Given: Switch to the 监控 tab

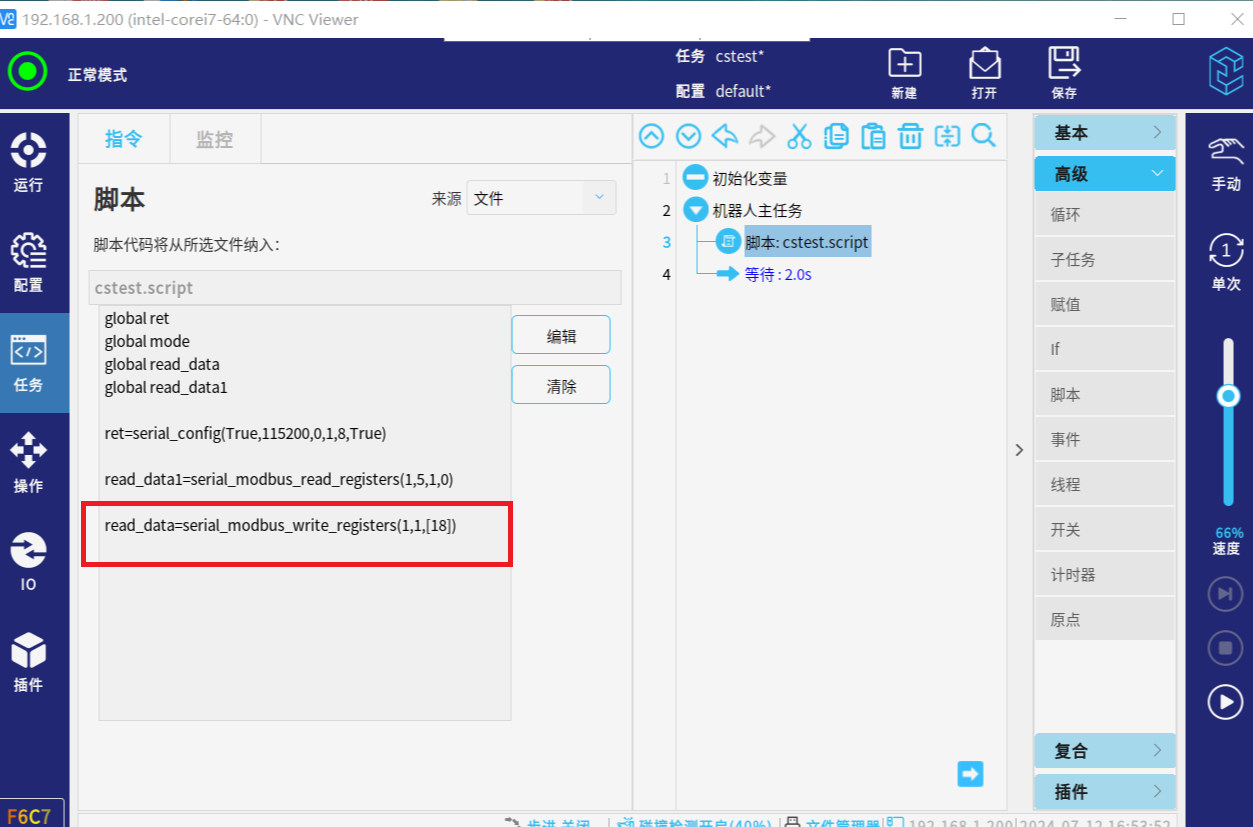Looking at the screenshot, I should (214, 139).
